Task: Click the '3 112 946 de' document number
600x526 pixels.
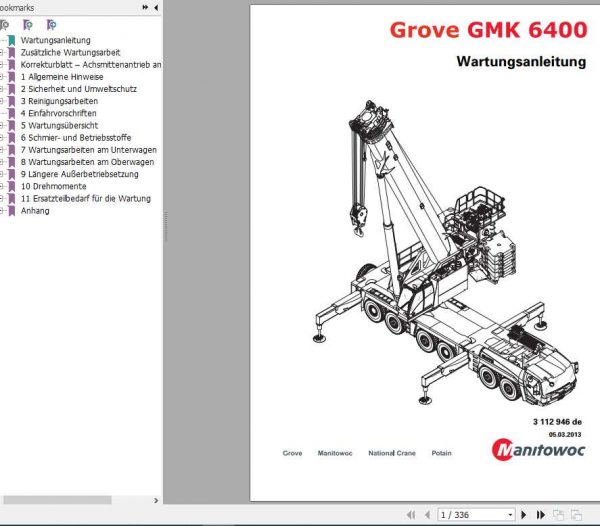Action: pyautogui.click(x=557, y=422)
